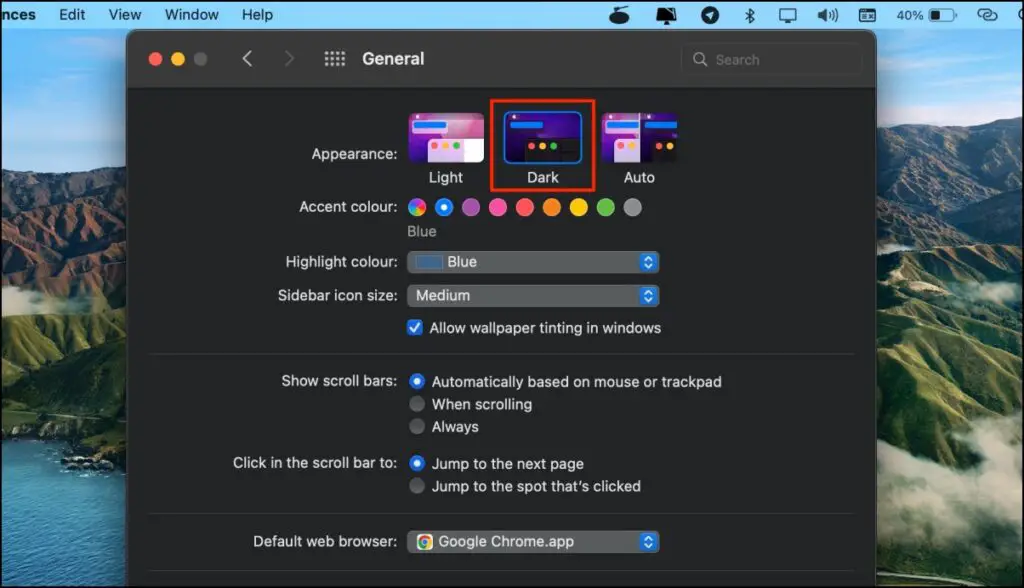This screenshot has width=1024, height=588.
Task: Choose Jump to the spot that's clicked
Action: pyautogui.click(x=417, y=486)
